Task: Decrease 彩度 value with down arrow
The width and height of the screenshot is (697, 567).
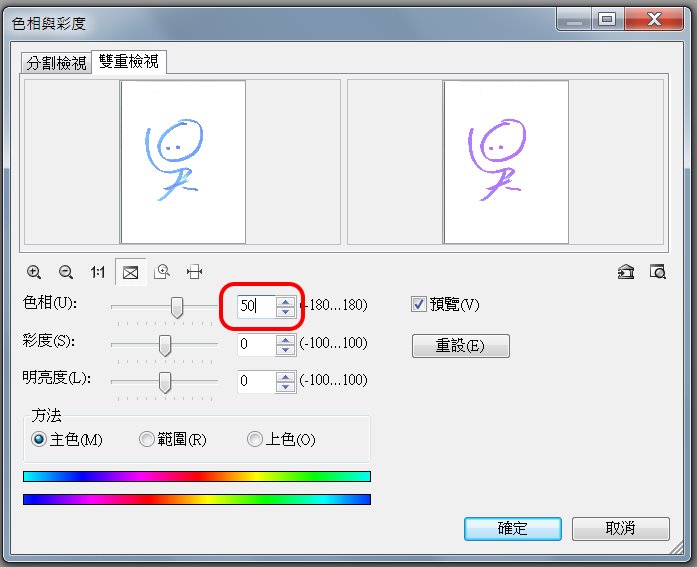Action: (x=285, y=350)
